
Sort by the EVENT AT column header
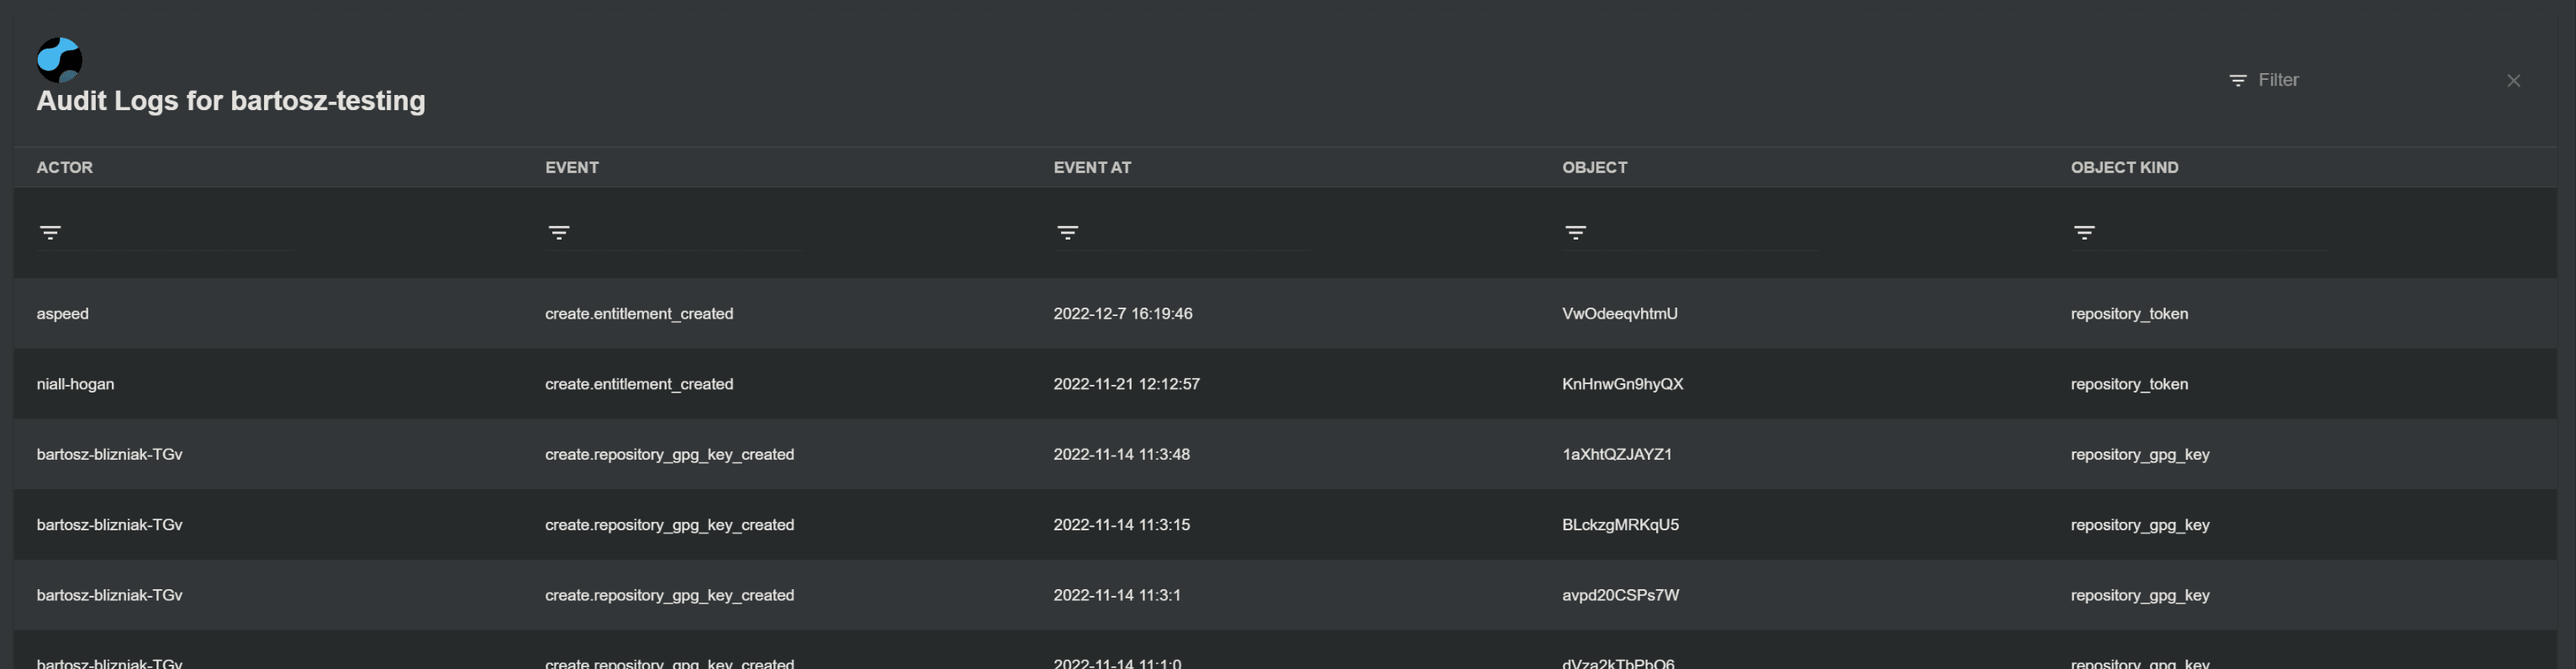pos(1092,167)
